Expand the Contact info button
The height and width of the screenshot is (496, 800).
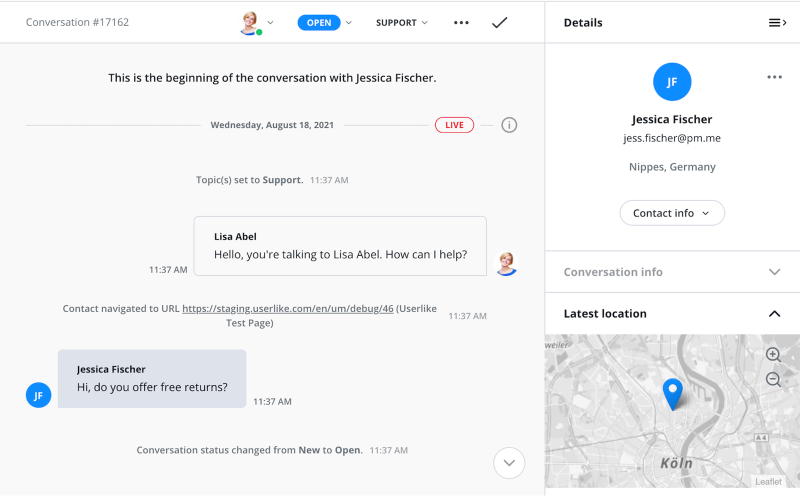point(672,213)
